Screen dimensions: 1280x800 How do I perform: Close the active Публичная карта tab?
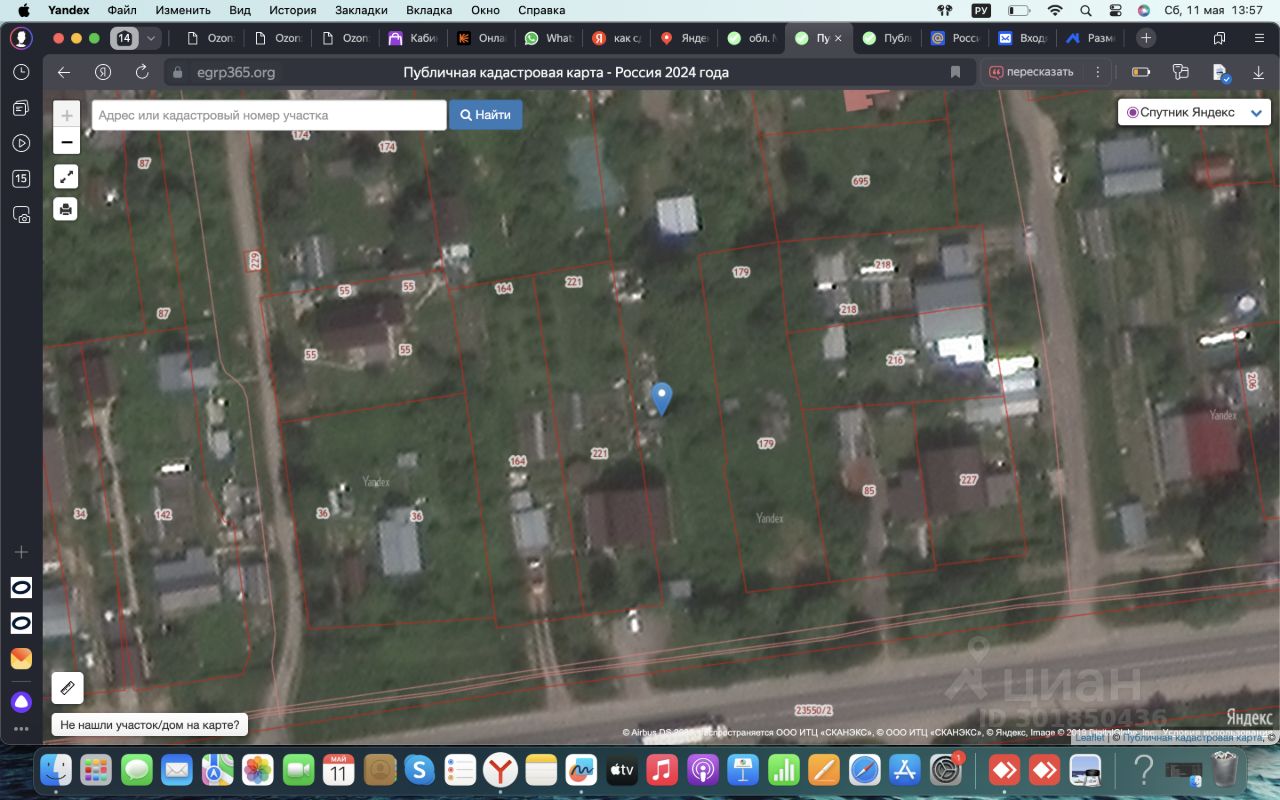pyautogui.click(x=838, y=38)
